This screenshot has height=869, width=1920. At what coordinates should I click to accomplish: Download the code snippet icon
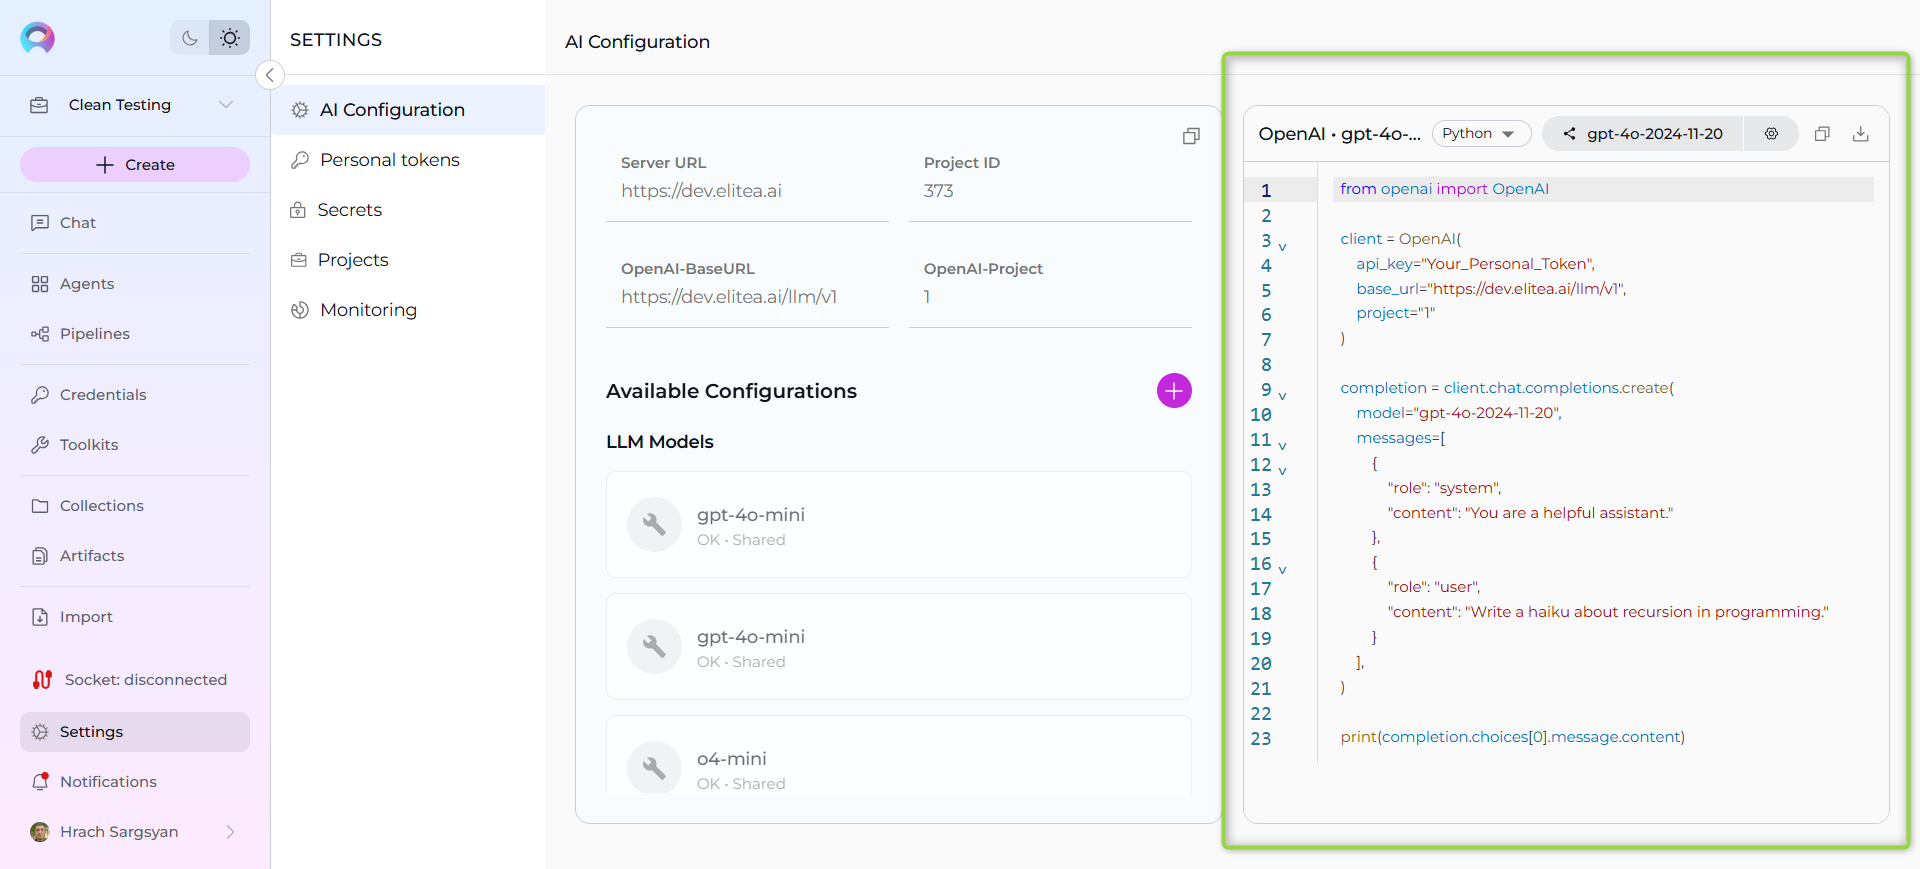[x=1861, y=134]
